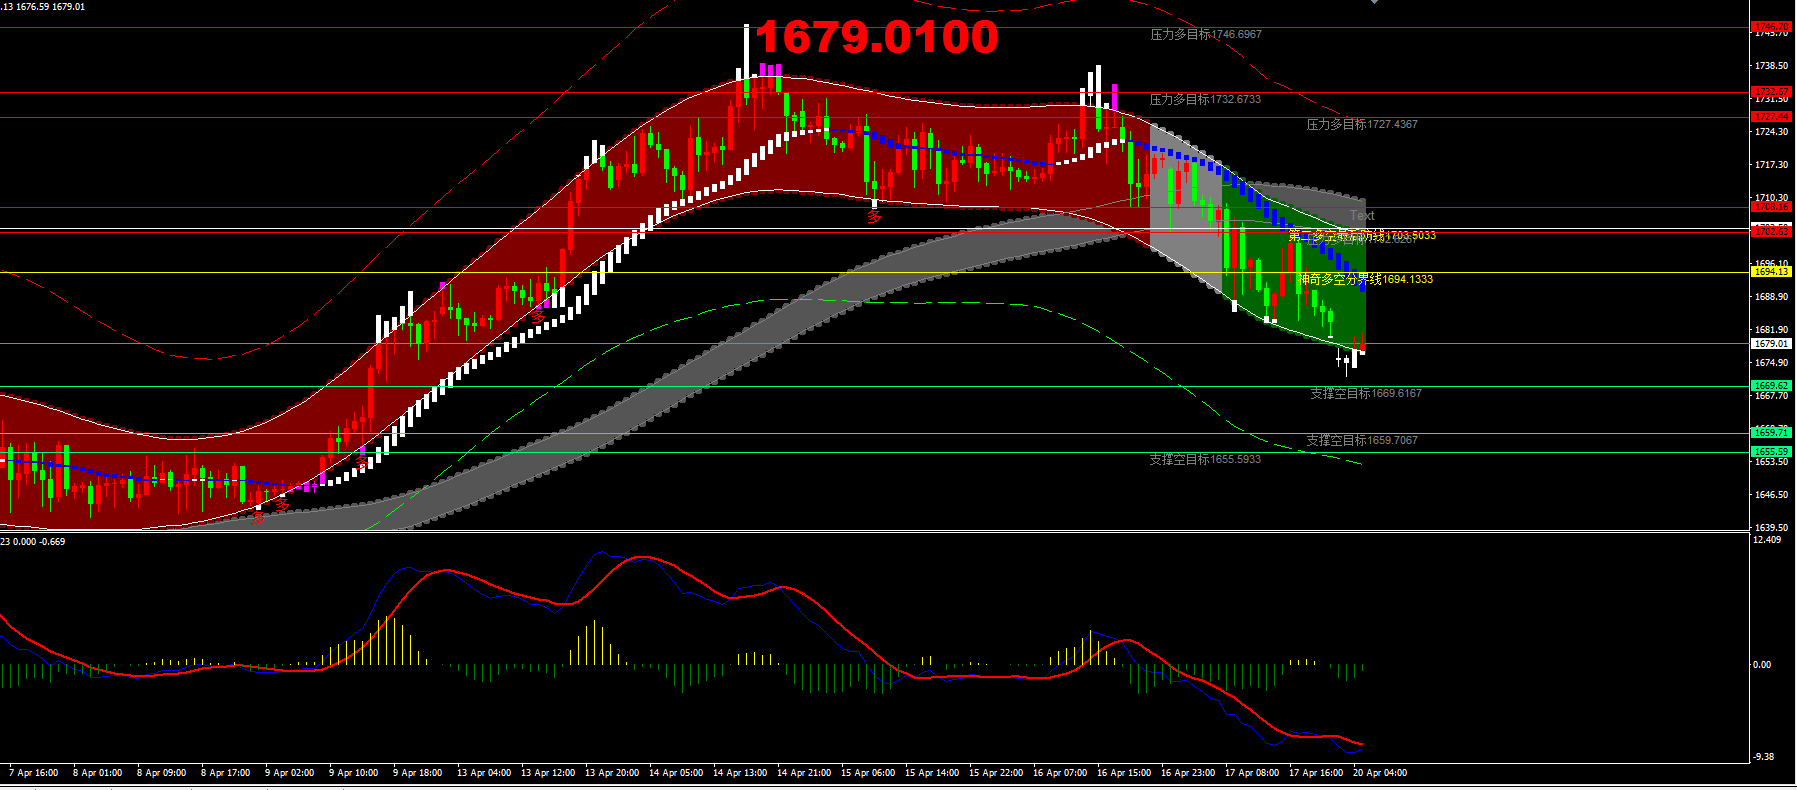Select the 压力多目标1732.6733 resistance label

pyautogui.click(x=1205, y=99)
